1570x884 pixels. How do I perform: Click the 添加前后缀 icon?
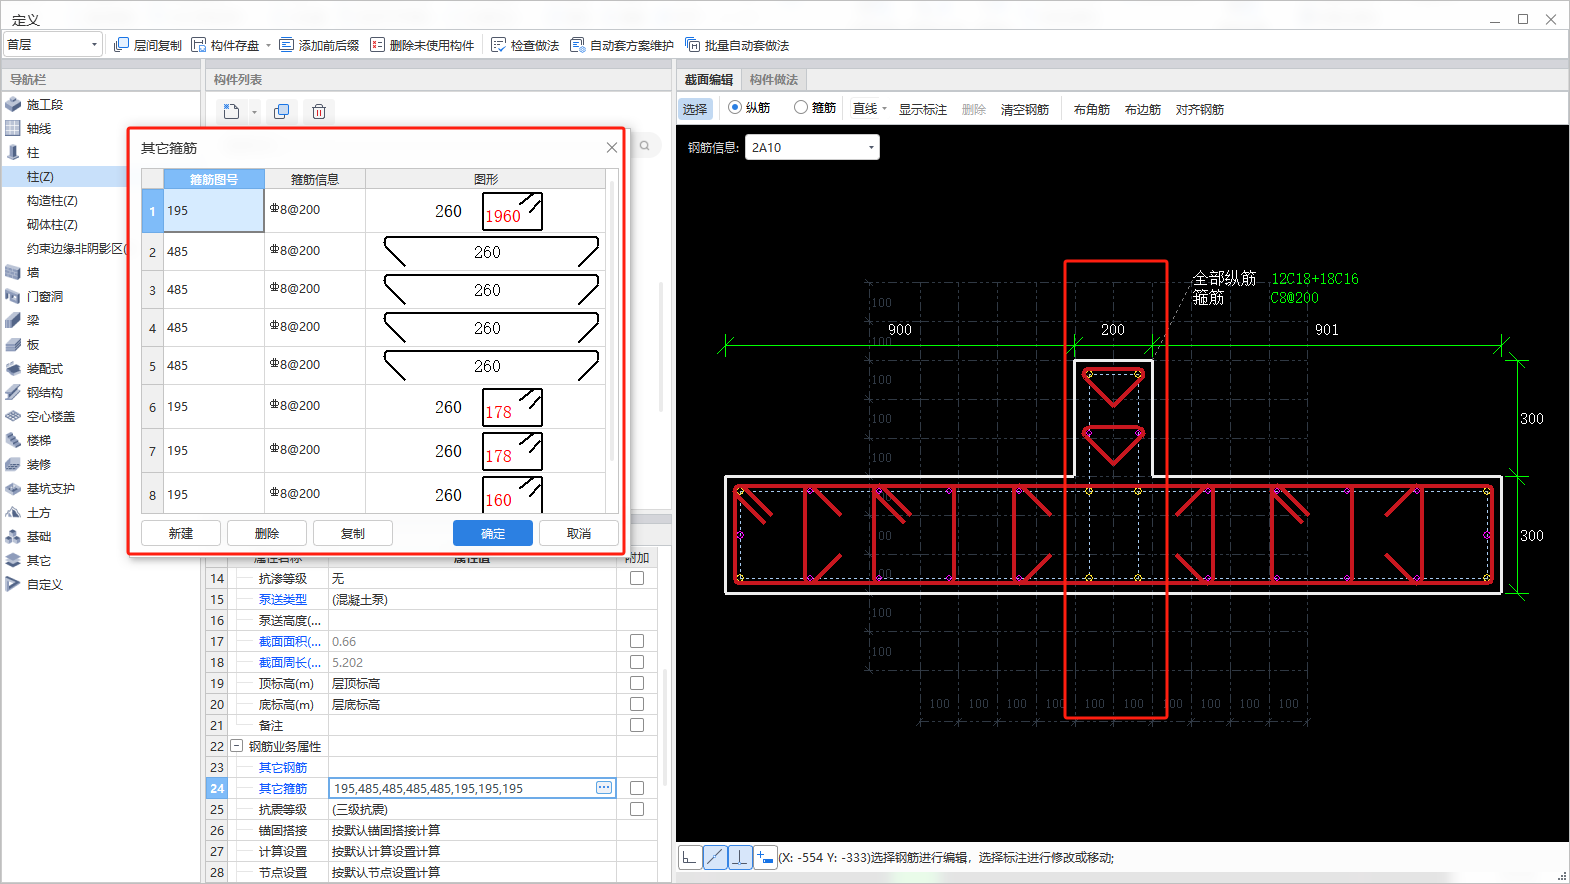286,45
